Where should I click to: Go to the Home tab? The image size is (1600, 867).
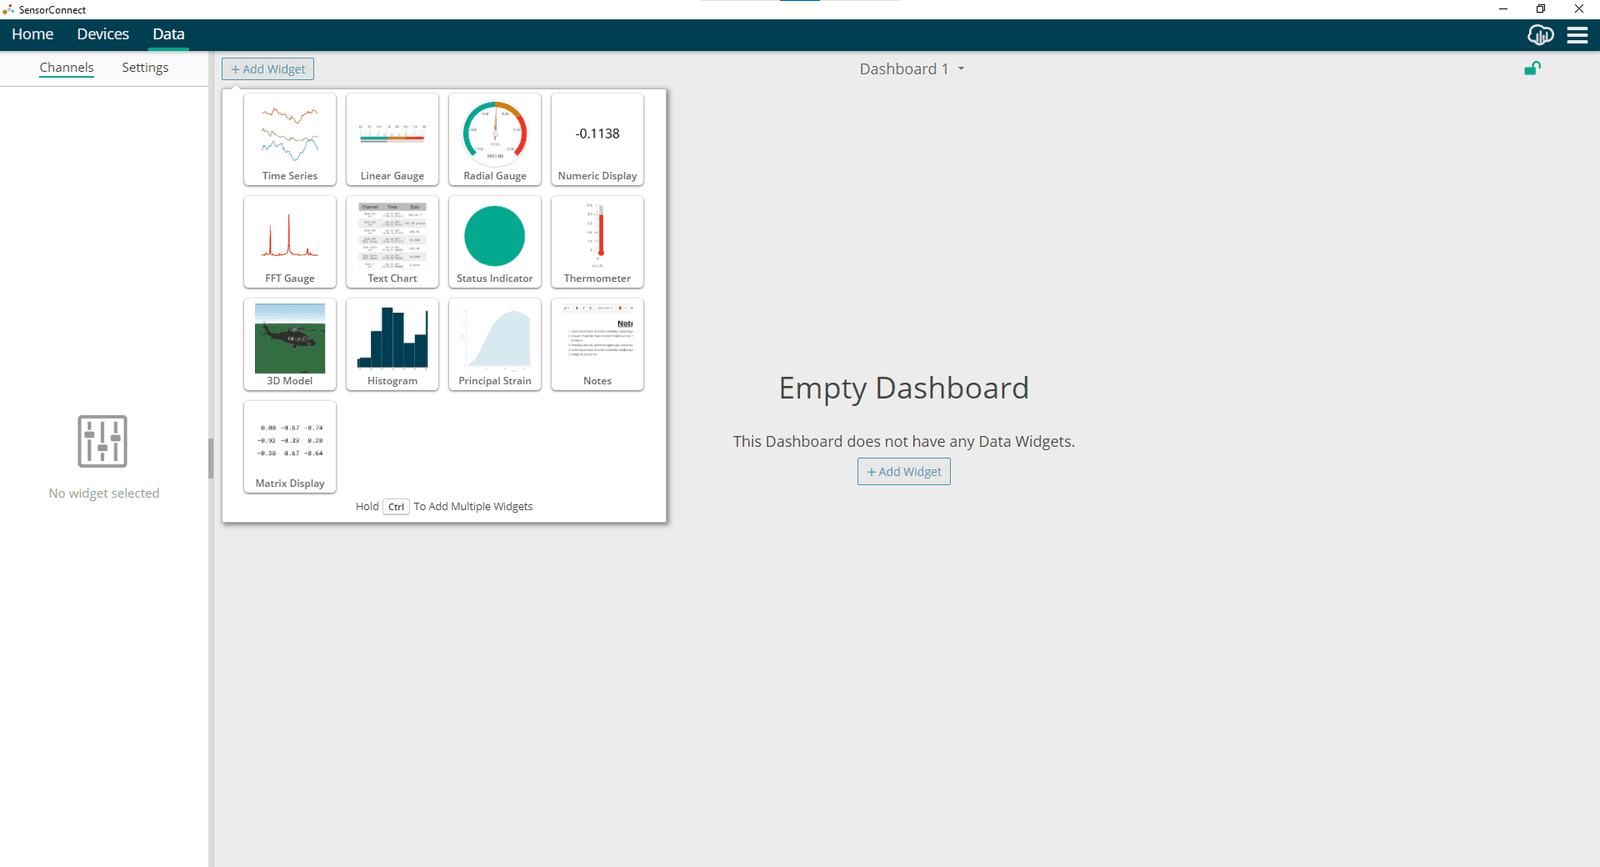[33, 34]
